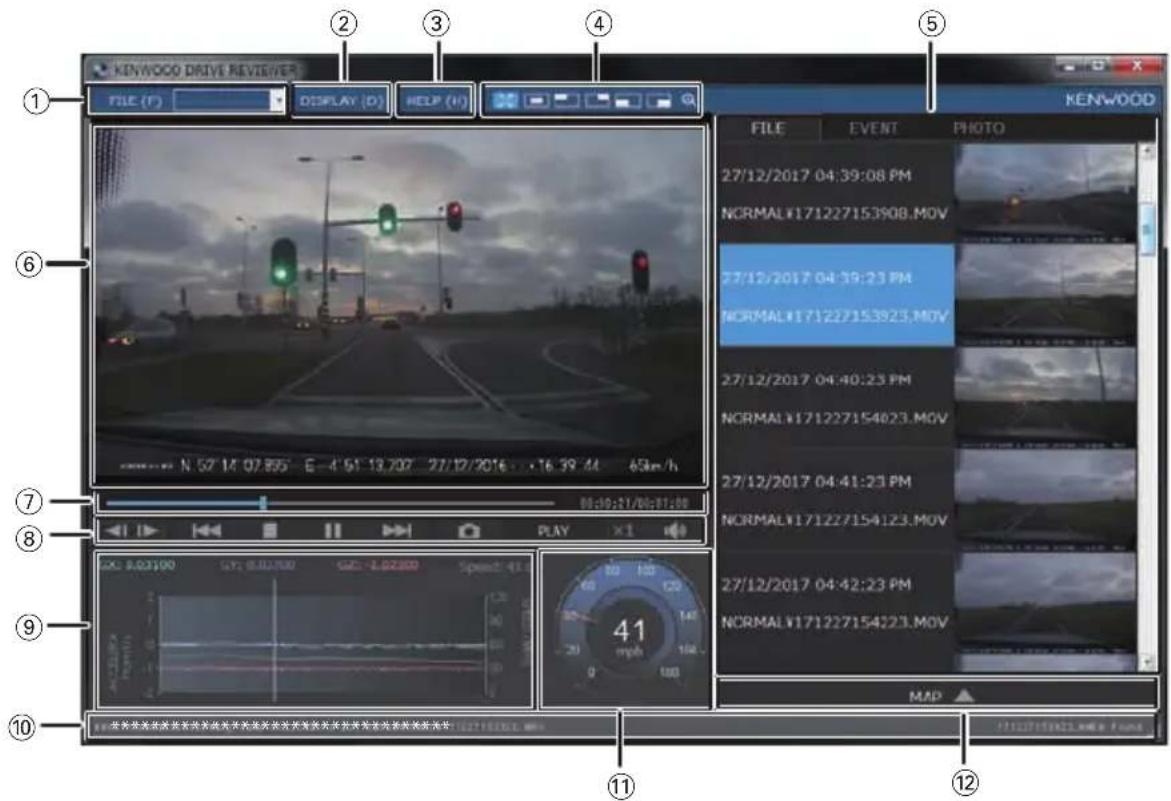
Task: Pause the video
Action: pyautogui.click(x=332, y=531)
